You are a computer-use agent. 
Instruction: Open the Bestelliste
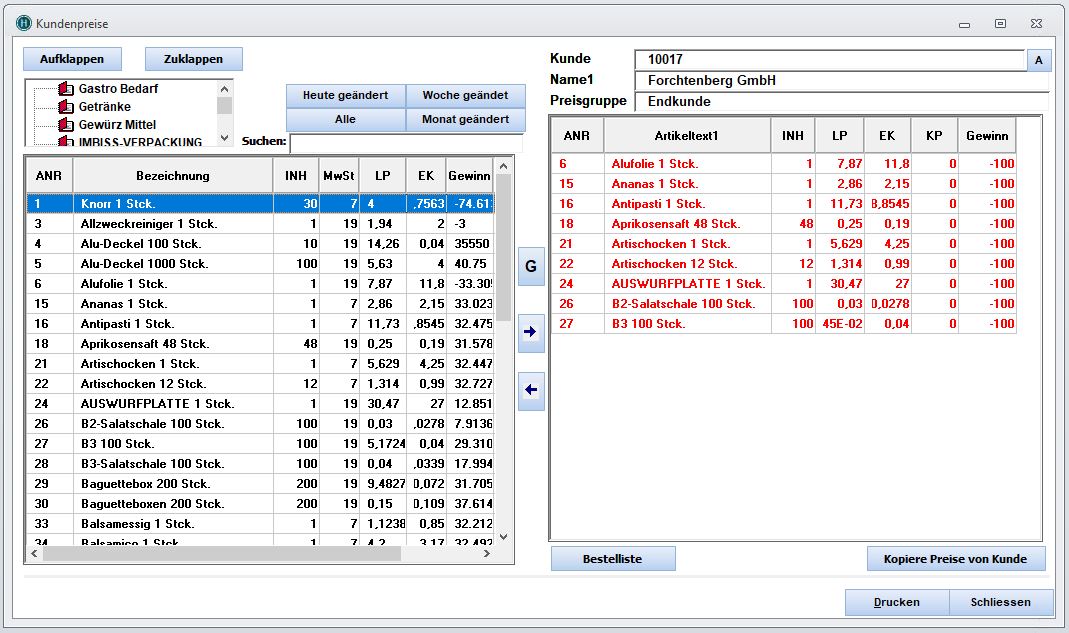[612, 559]
